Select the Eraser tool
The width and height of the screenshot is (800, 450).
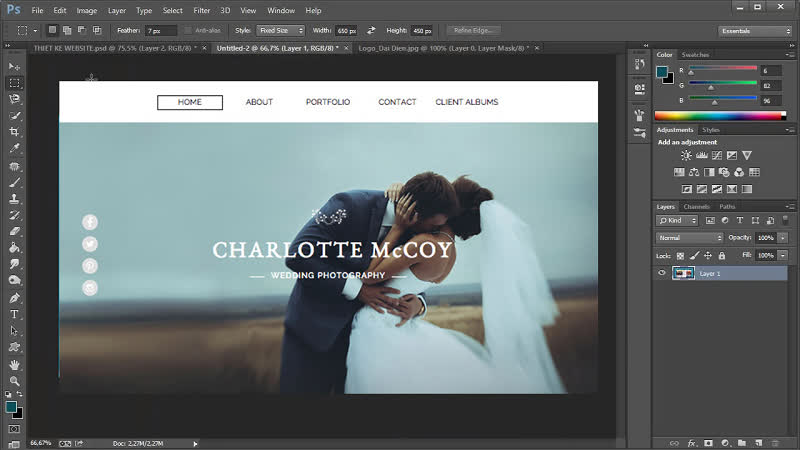(14, 232)
